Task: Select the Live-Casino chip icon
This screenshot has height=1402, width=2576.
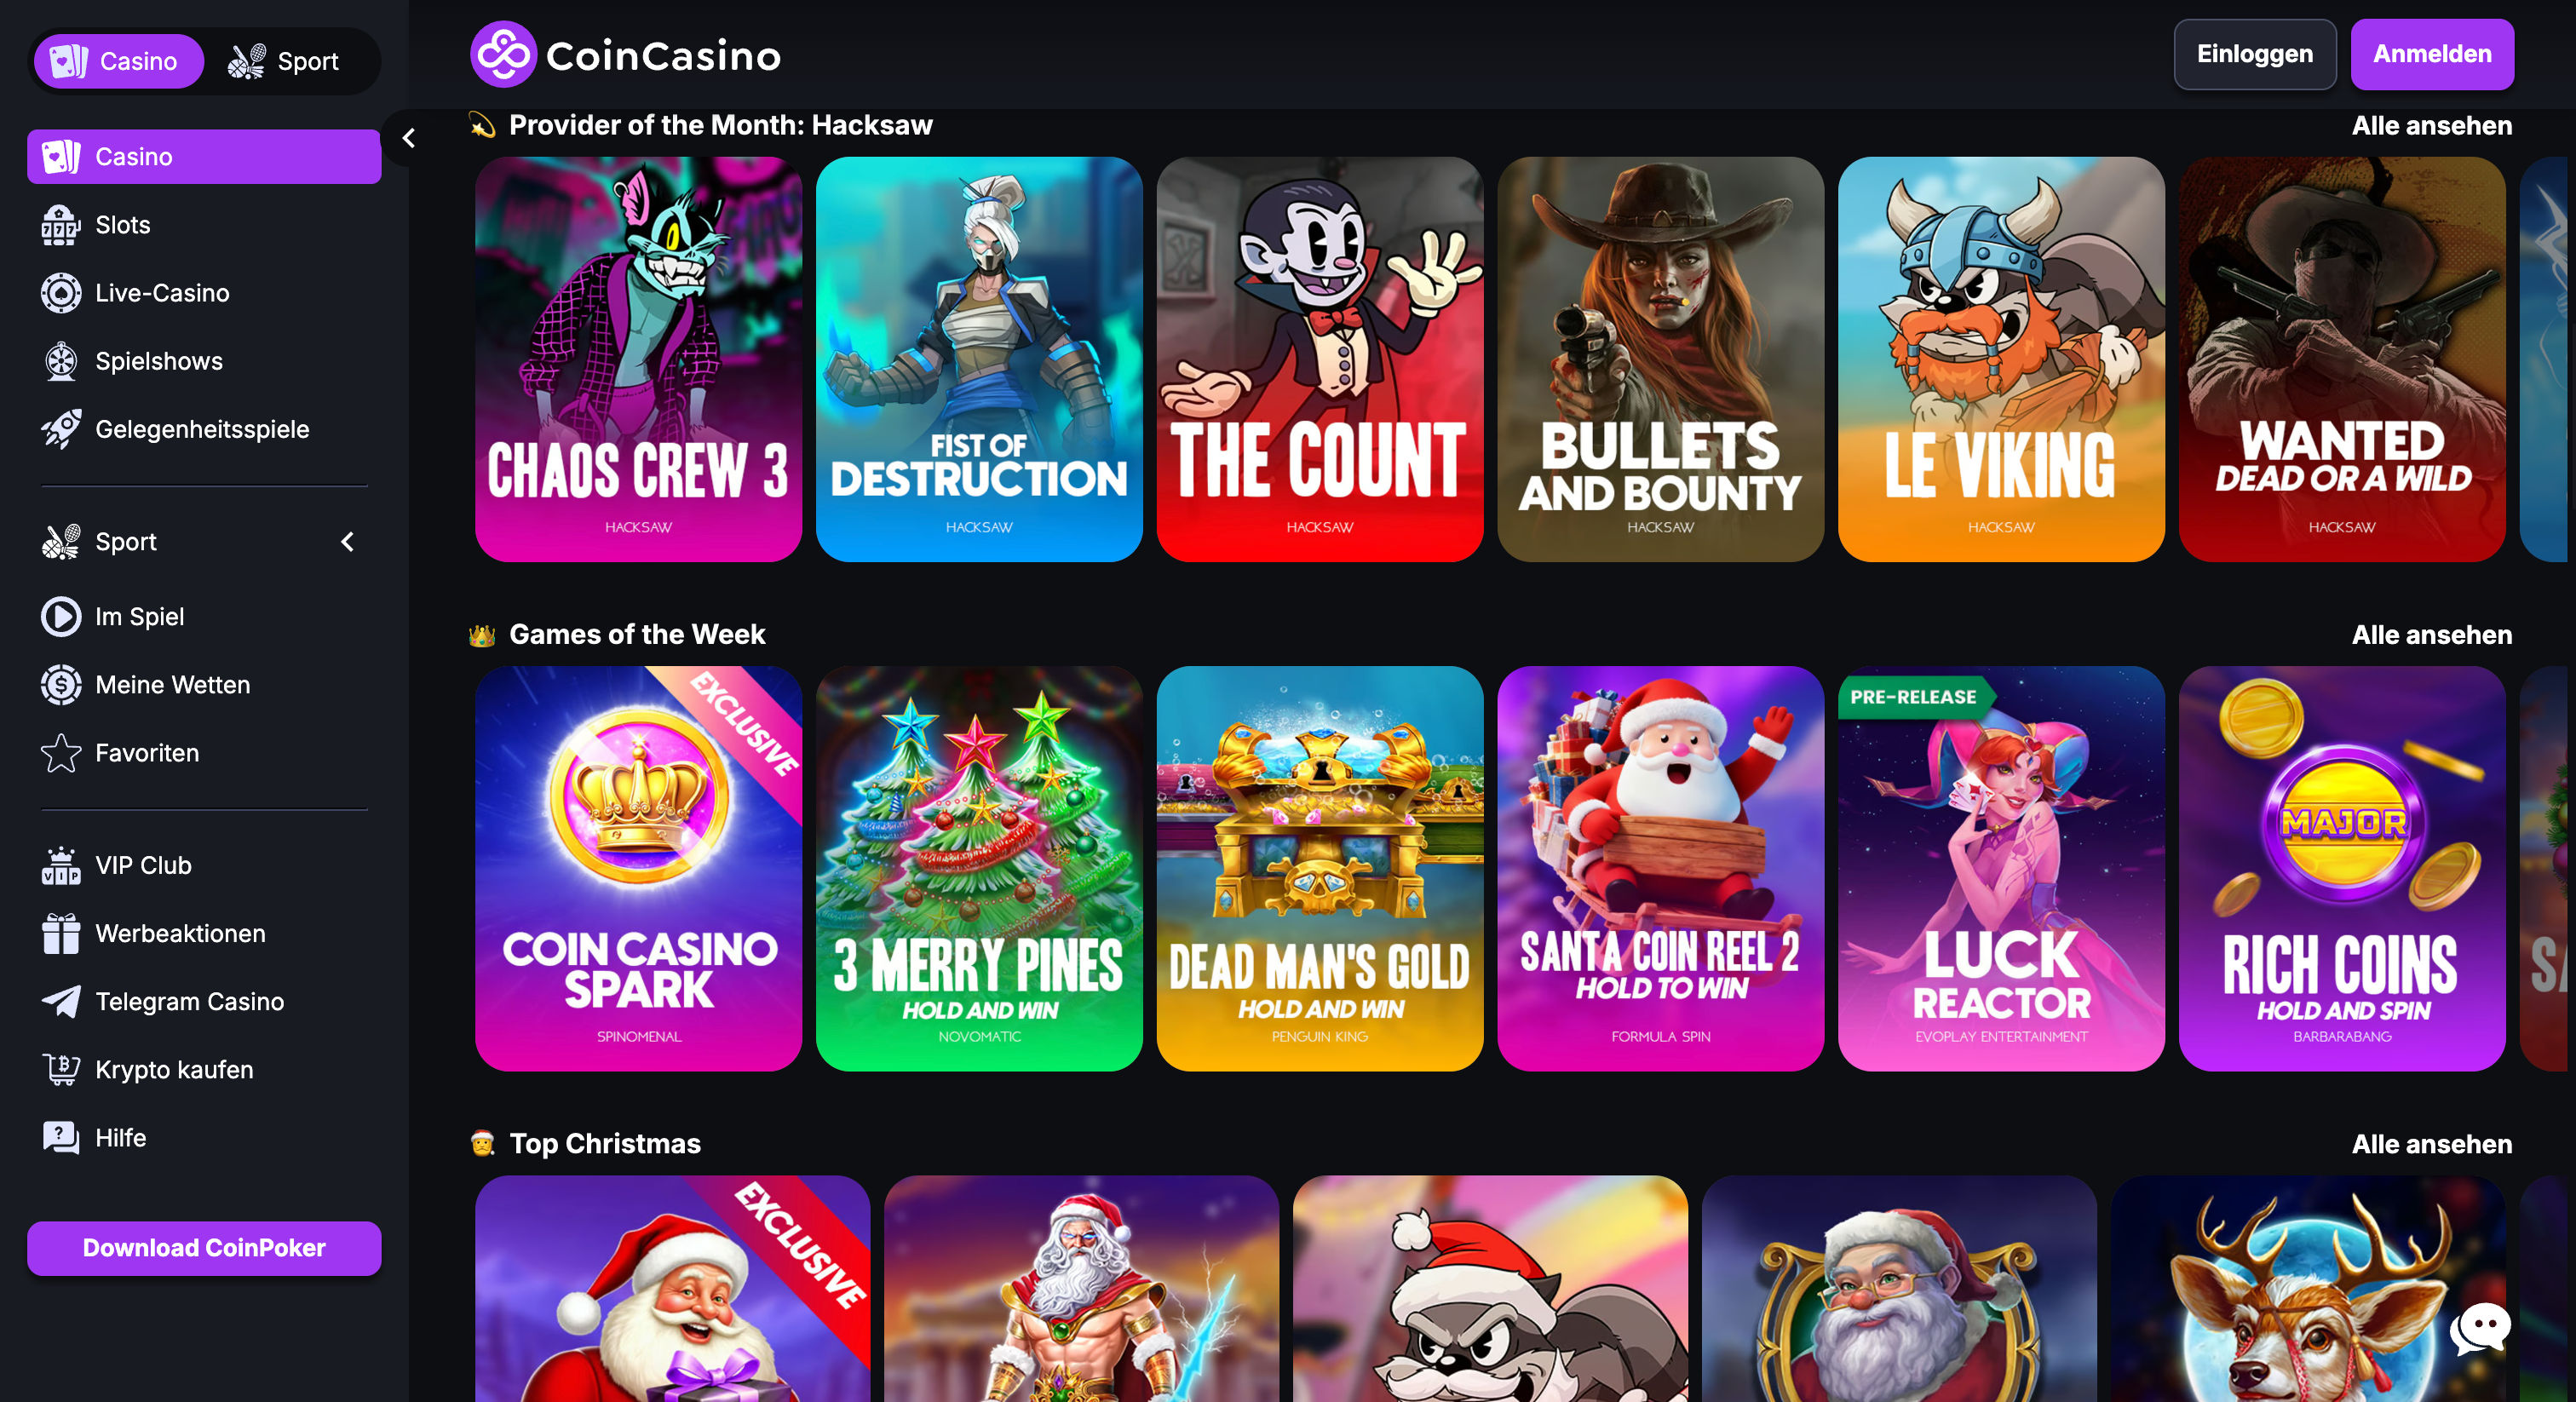Action: (61, 293)
